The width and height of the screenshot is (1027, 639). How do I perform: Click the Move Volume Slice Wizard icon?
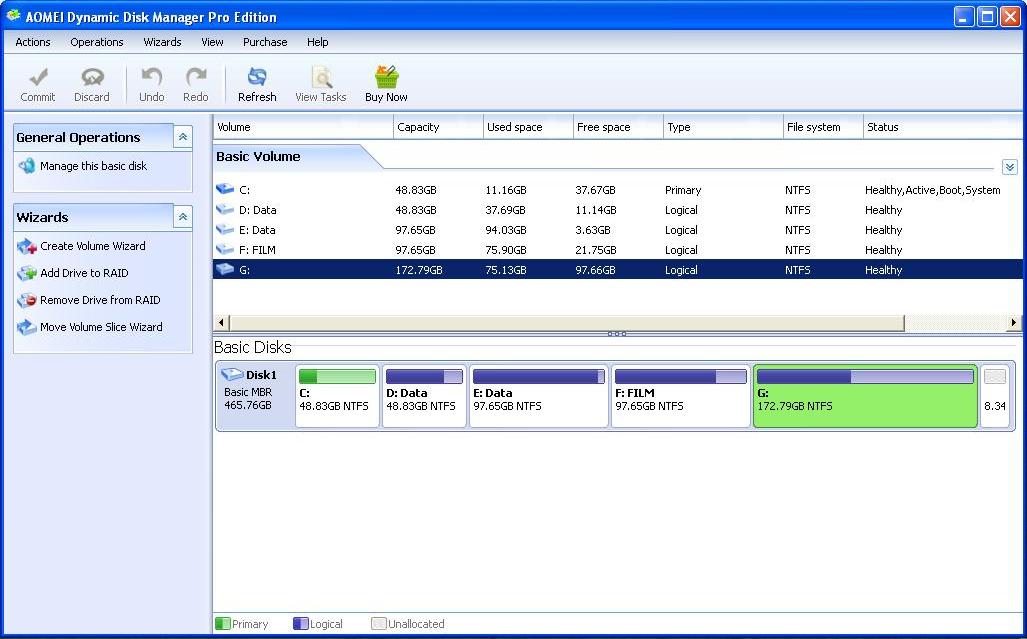(27, 327)
